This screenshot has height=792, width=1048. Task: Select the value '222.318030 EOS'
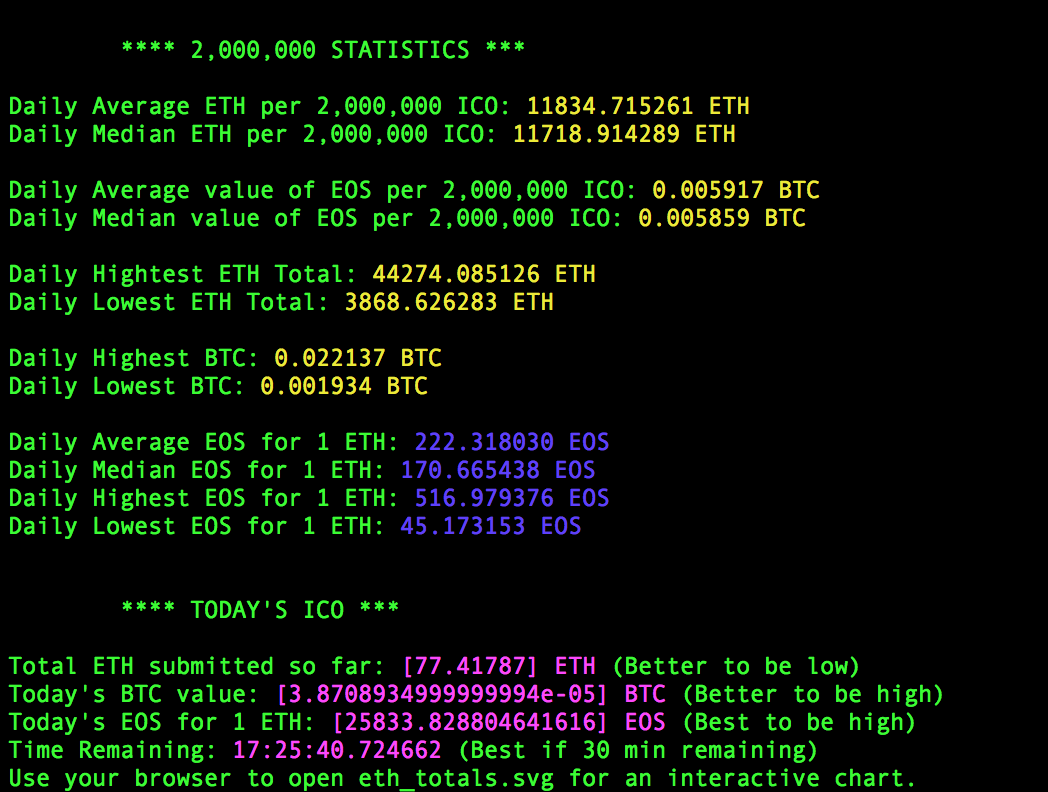[x=512, y=442]
